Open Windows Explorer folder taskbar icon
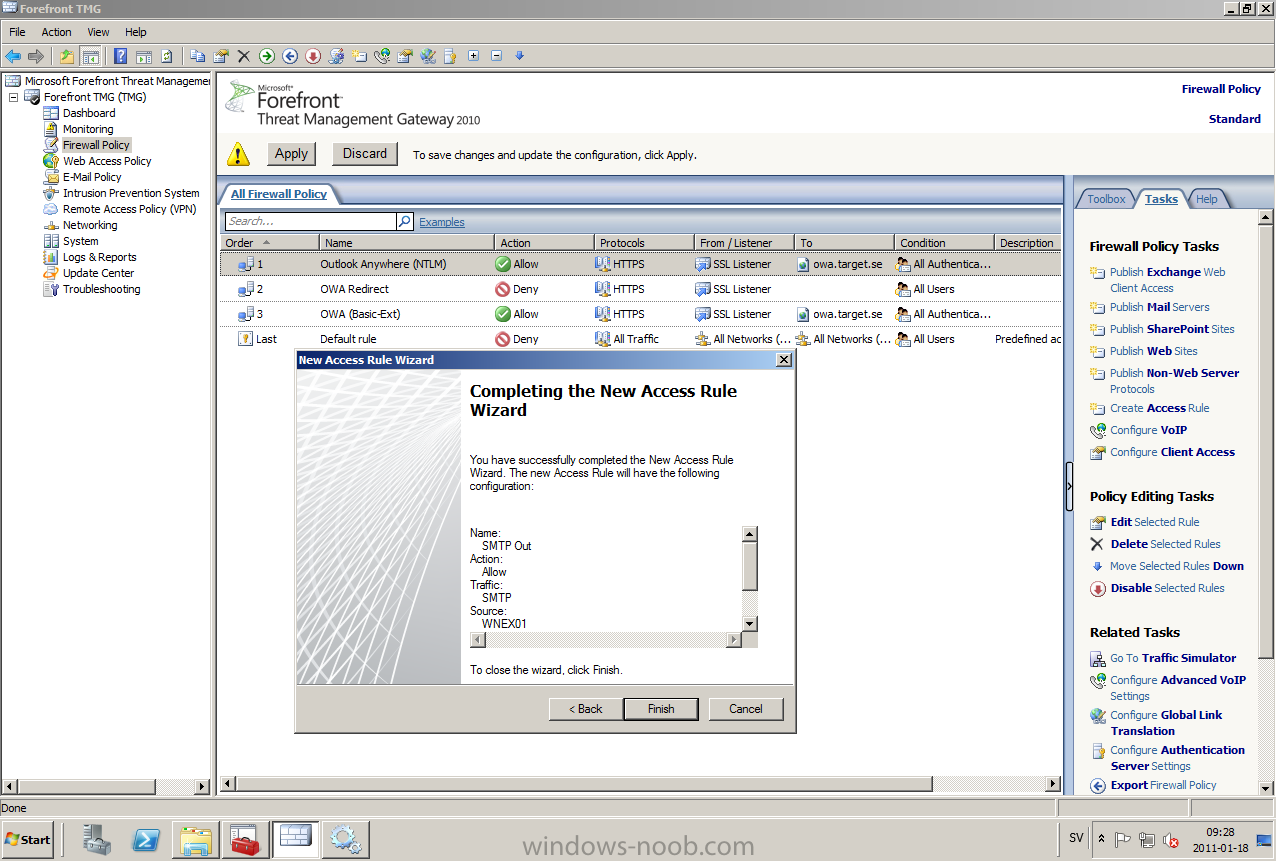Image resolution: width=1276 pixels, height=861 pixels. coord(196,839)
